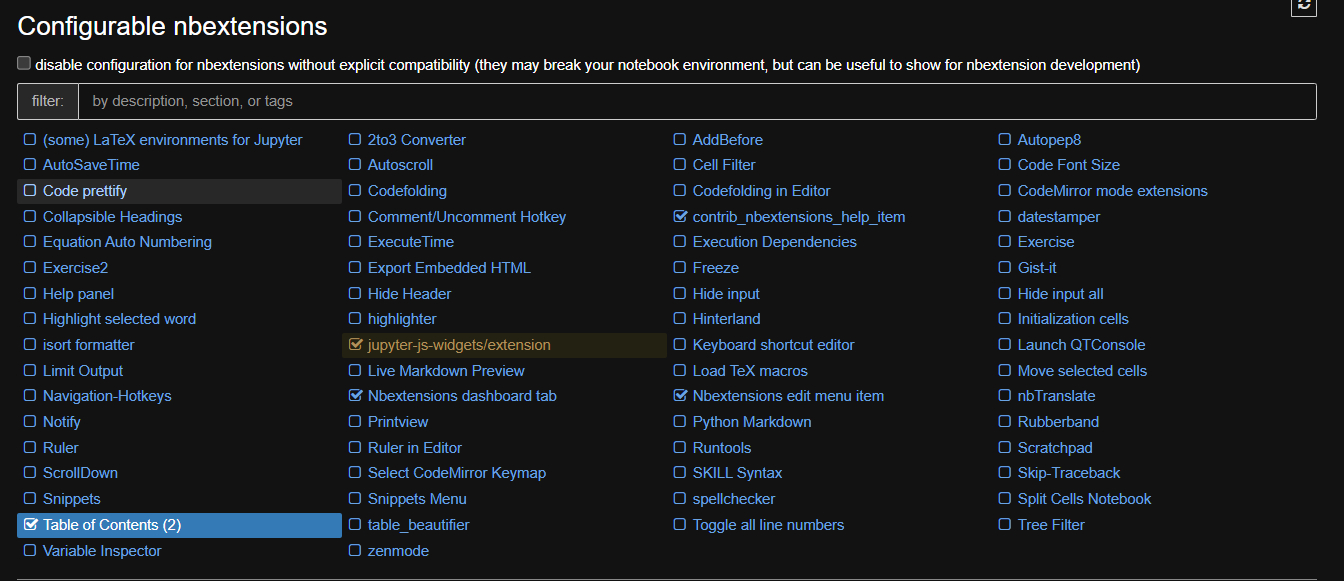Viewport: 1344px width, 581px height.
Task: Tick the Autopep8 checkbox
Action: point(1005,140)
